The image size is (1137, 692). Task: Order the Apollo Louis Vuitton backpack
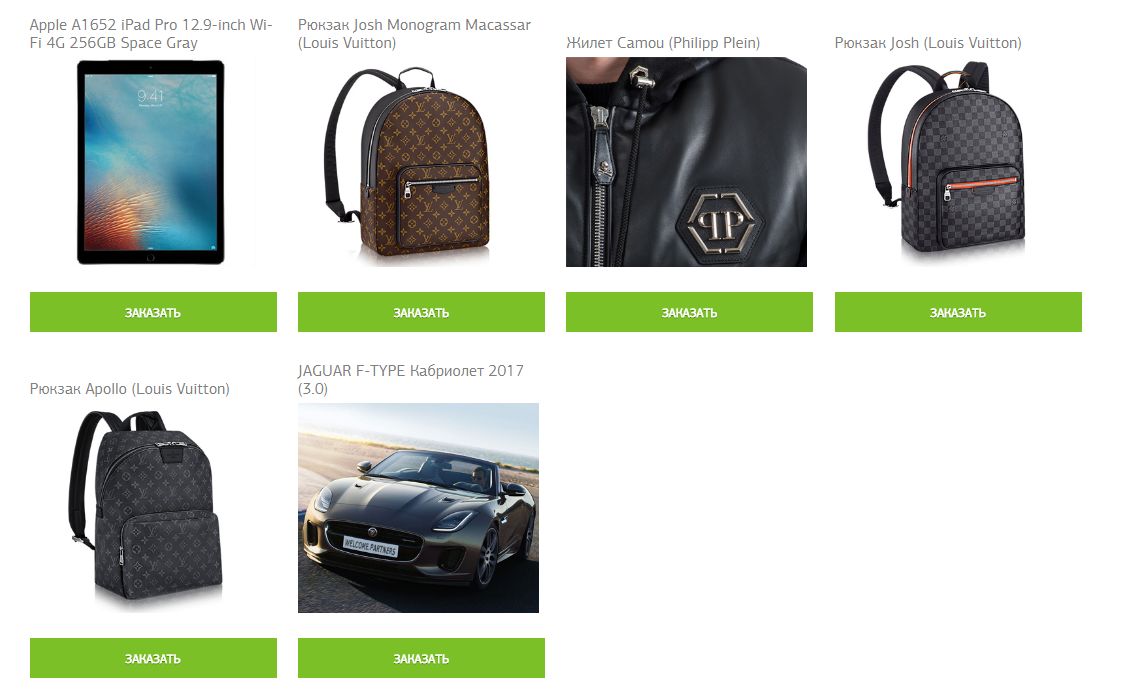click(153, 658)
